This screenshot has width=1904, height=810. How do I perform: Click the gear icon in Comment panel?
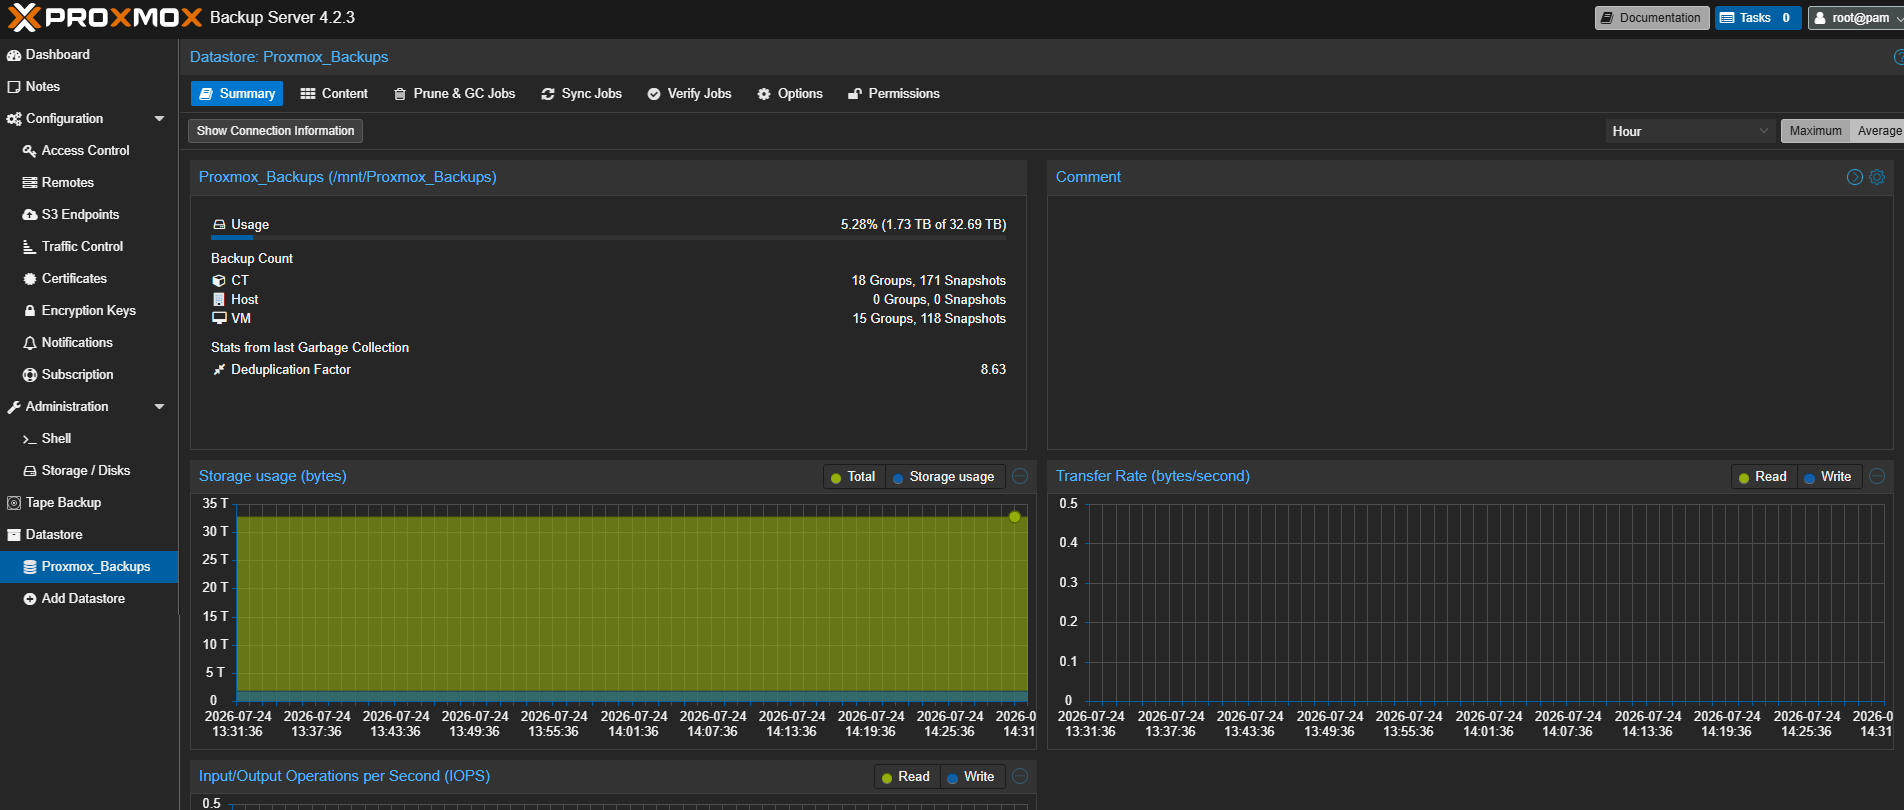click(x=1877, y=177)
